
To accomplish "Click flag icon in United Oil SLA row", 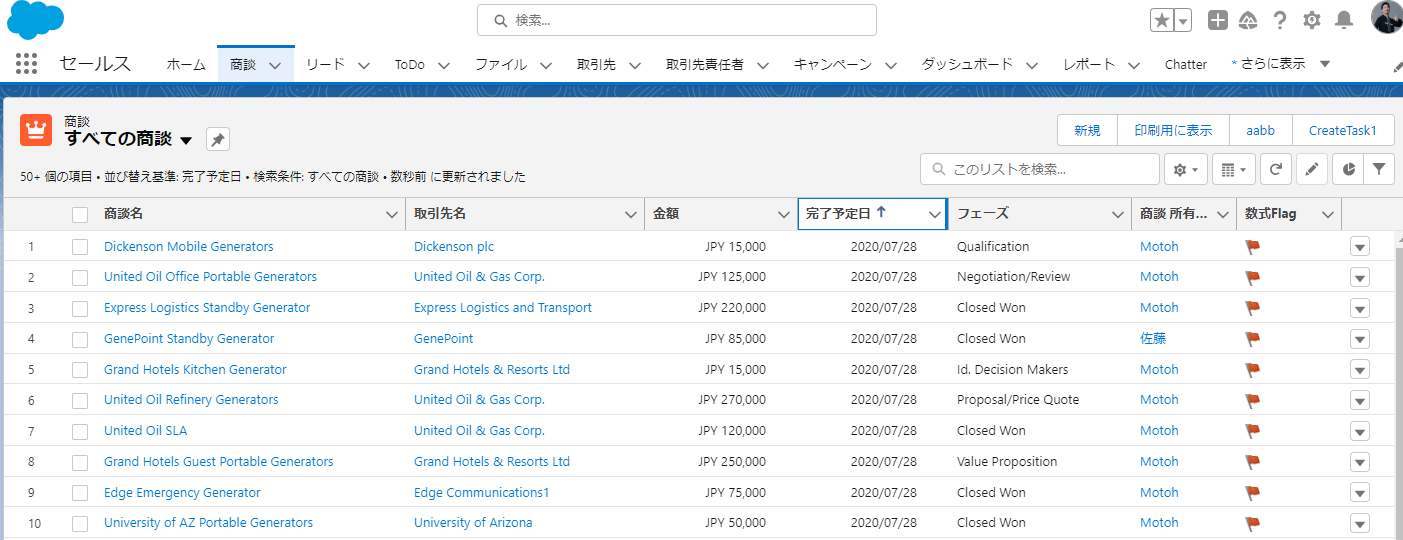I will point(1252,431).
